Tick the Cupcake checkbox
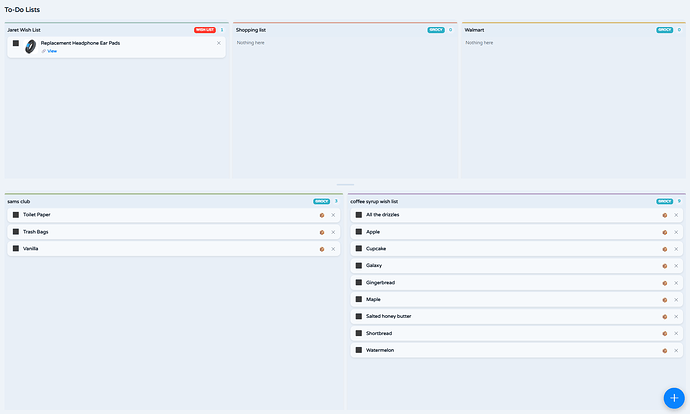Viewport: 690px width, 414px height. click(x=359, y=249)
